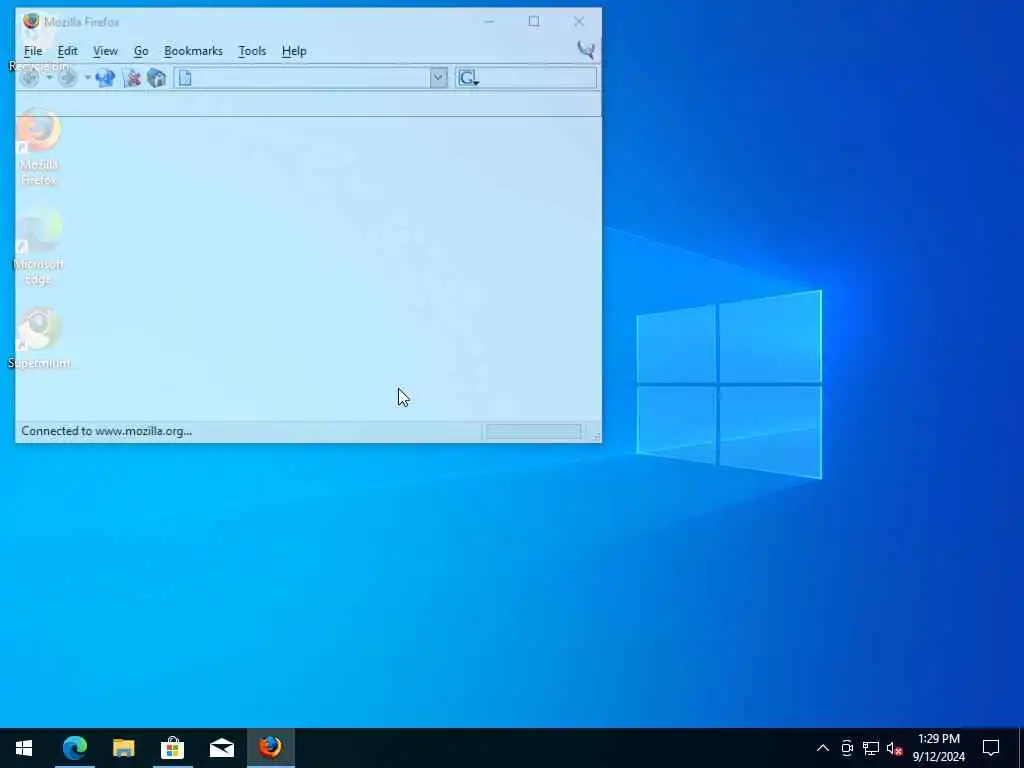This screenshot has width=1024, height=768.
Task: Open the Tools menu
Action: click(252, 51)
